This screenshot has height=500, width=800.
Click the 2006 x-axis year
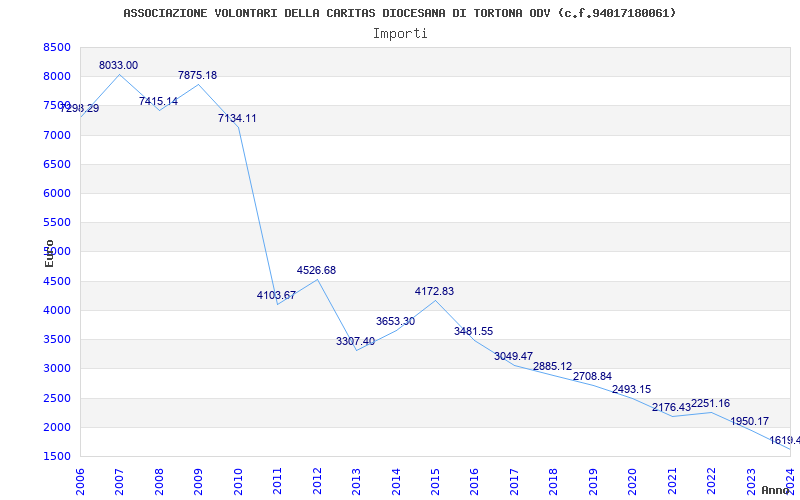click(80, 482)
